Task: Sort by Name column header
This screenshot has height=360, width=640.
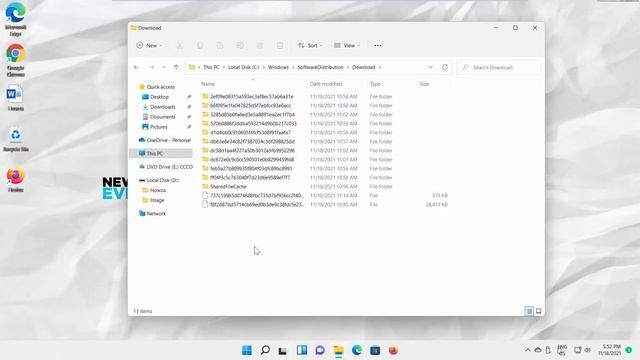Action: coord(208,84)
